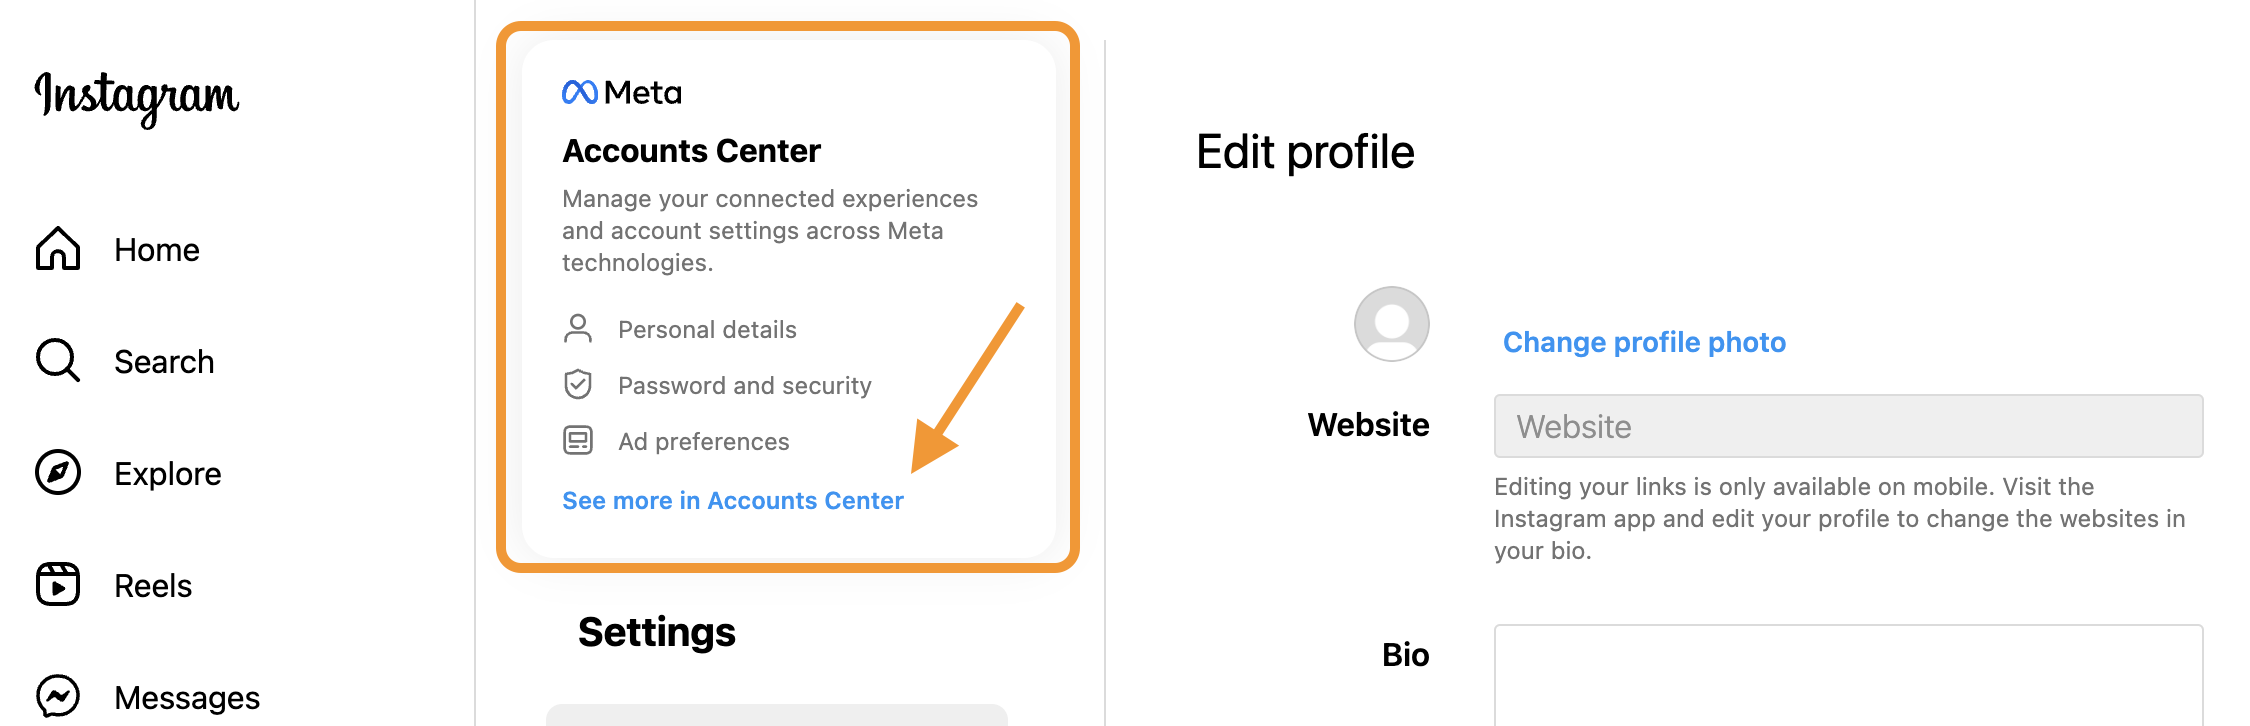2250x726 pixels.
Task: Select the Reels menu label
Action: click(x=153, y=586)
